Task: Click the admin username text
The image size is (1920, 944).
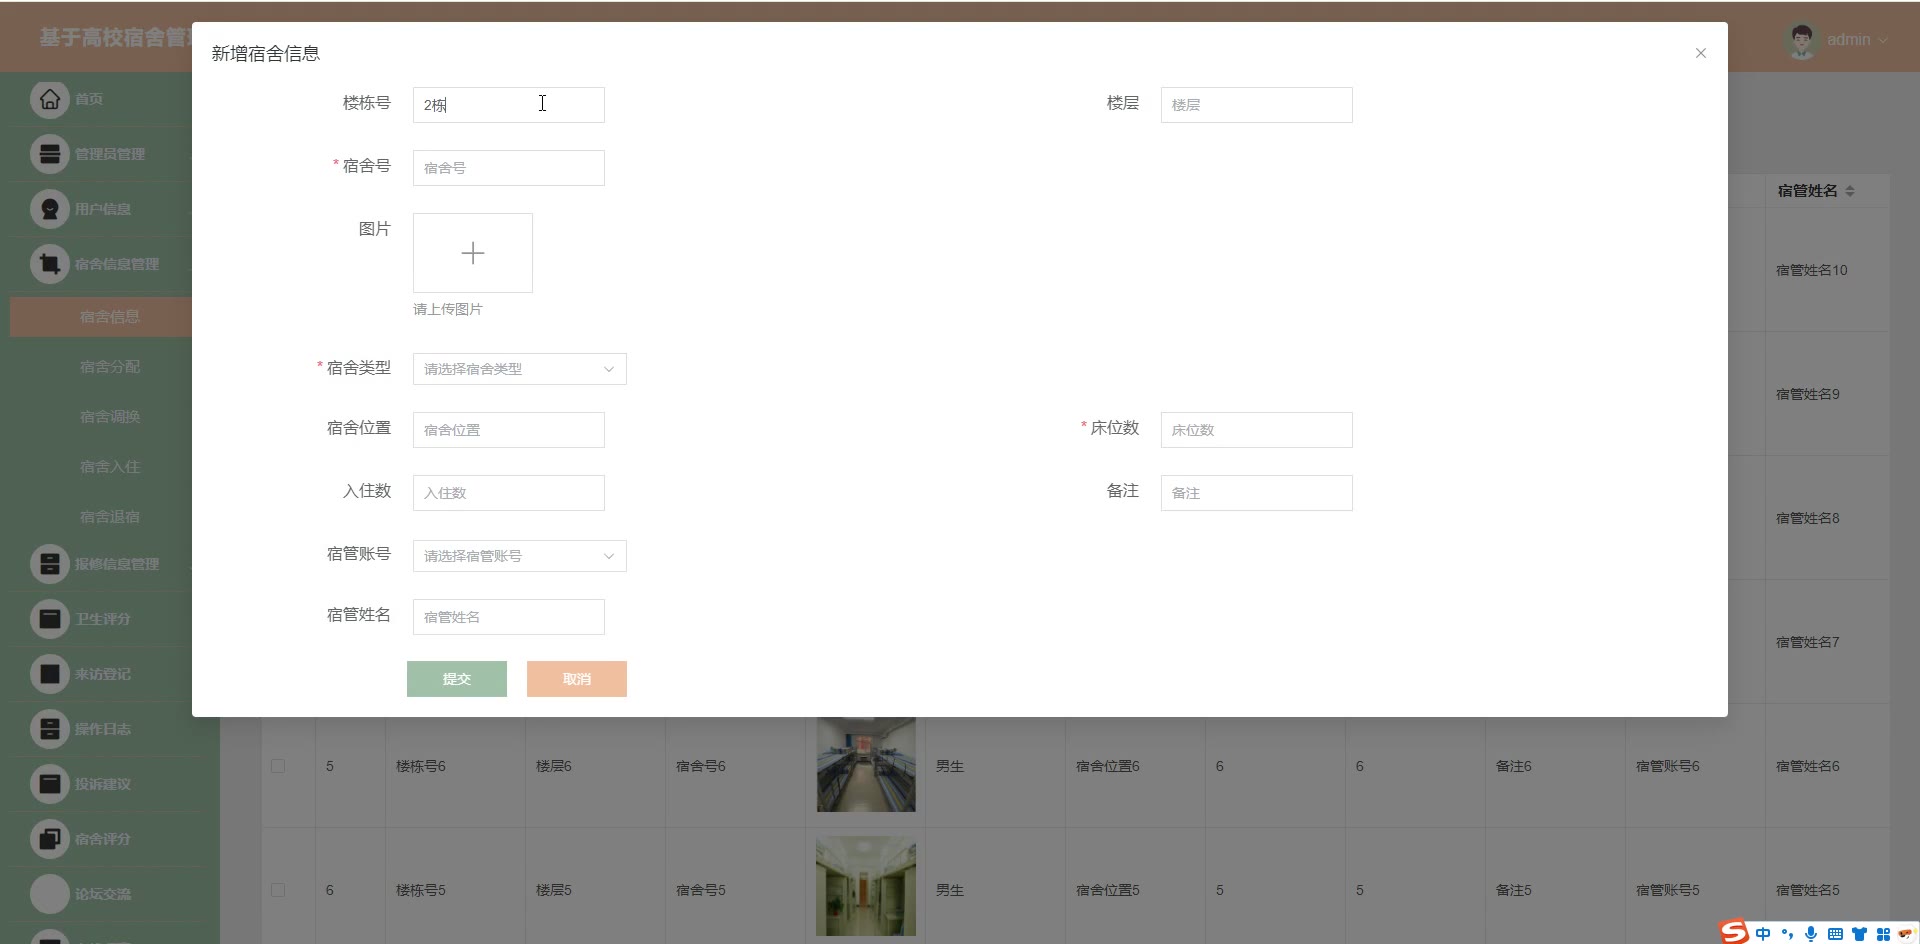Action: tap(1849, 40)
